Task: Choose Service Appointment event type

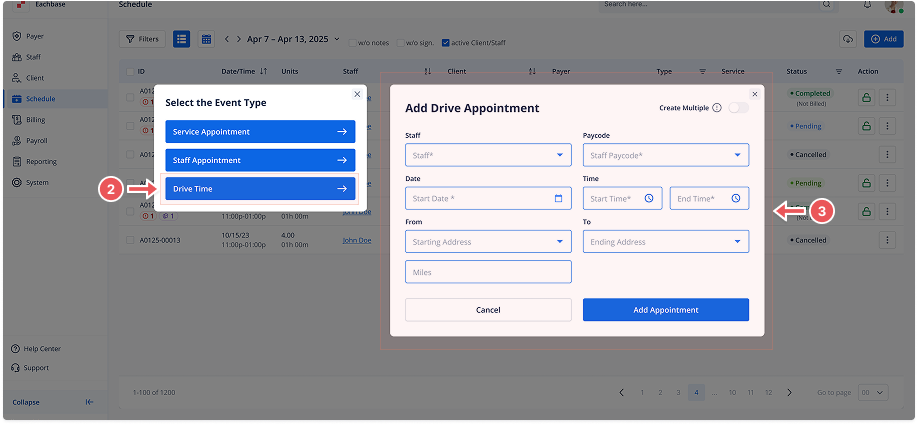Action: 260,131
